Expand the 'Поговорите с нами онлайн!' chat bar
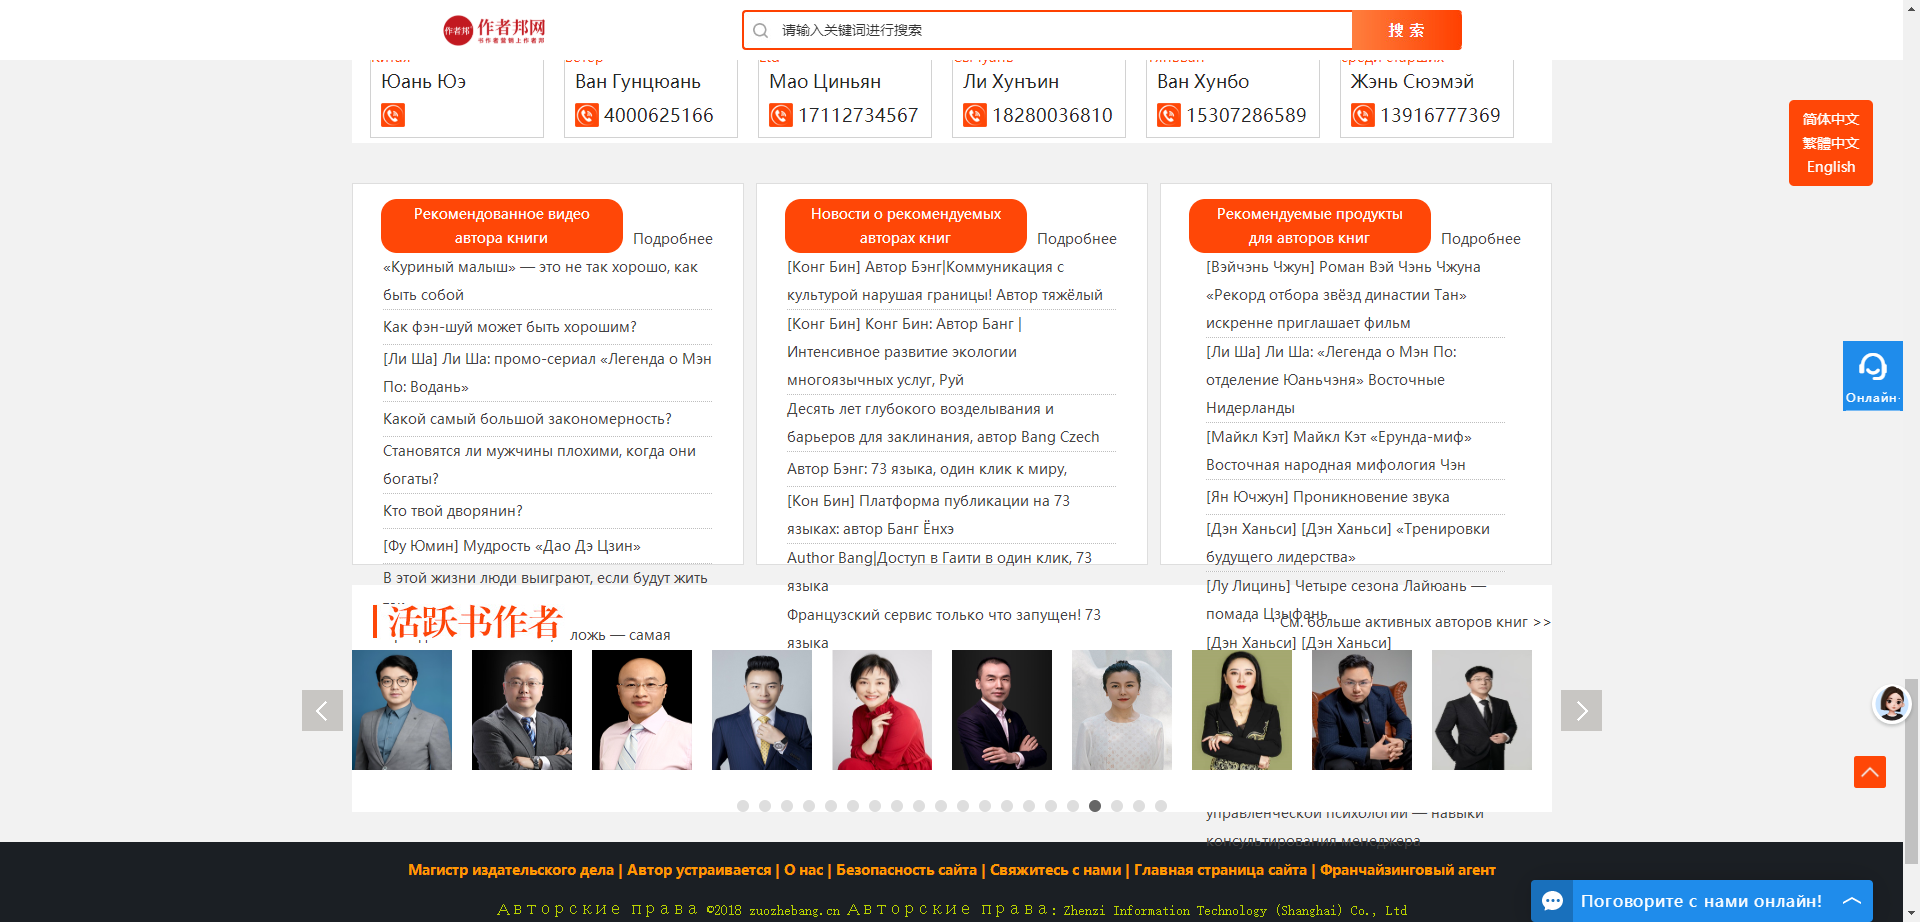1920x922 pixels. (x=1852, y=901)
